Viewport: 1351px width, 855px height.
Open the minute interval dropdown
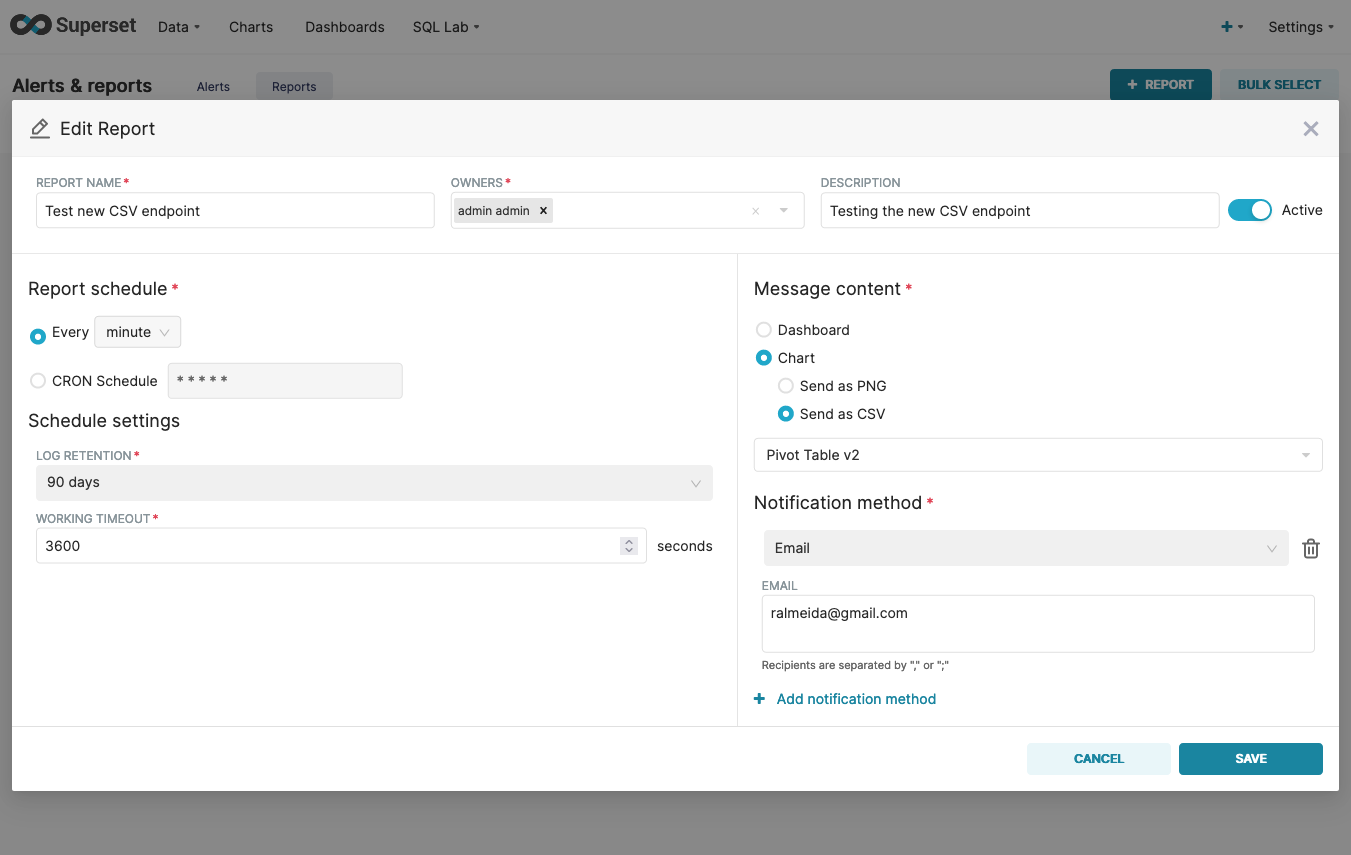(138, 332)
